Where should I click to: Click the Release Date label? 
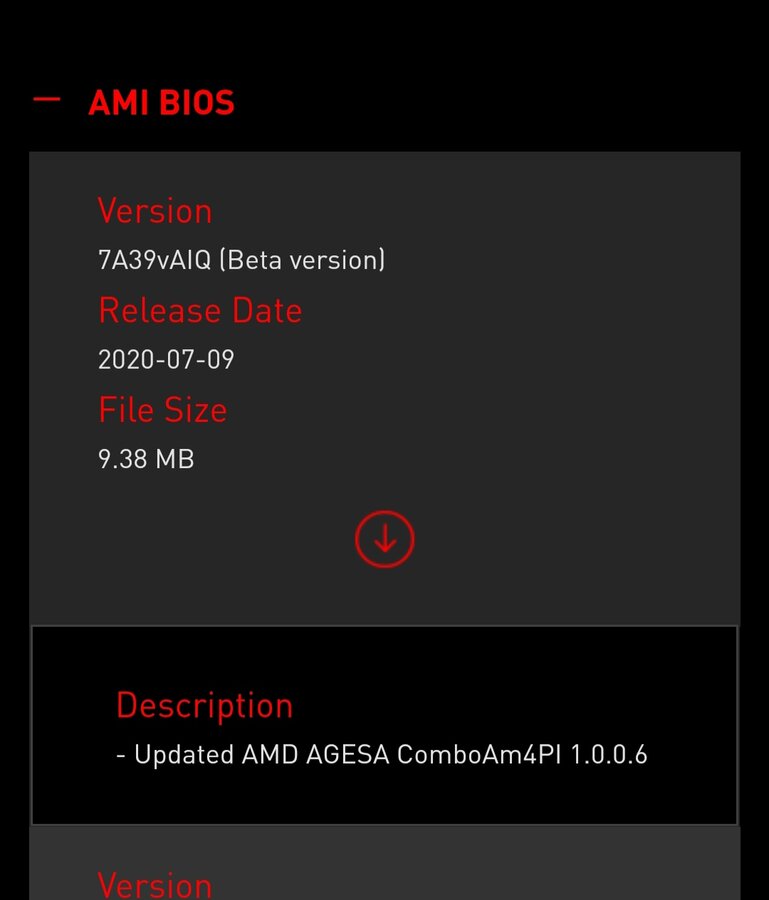pyautogui.click(x=200, y=310)
